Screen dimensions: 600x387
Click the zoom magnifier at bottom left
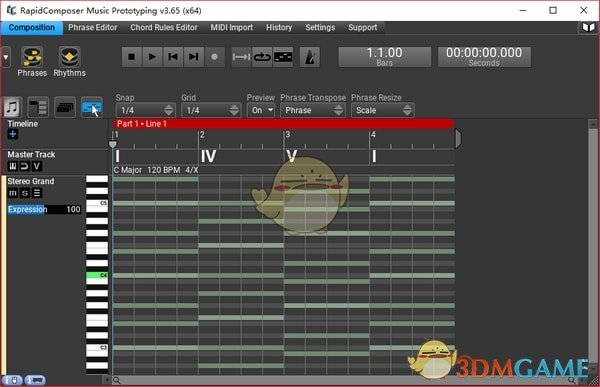pyautogui.click(x=117, y=380)
